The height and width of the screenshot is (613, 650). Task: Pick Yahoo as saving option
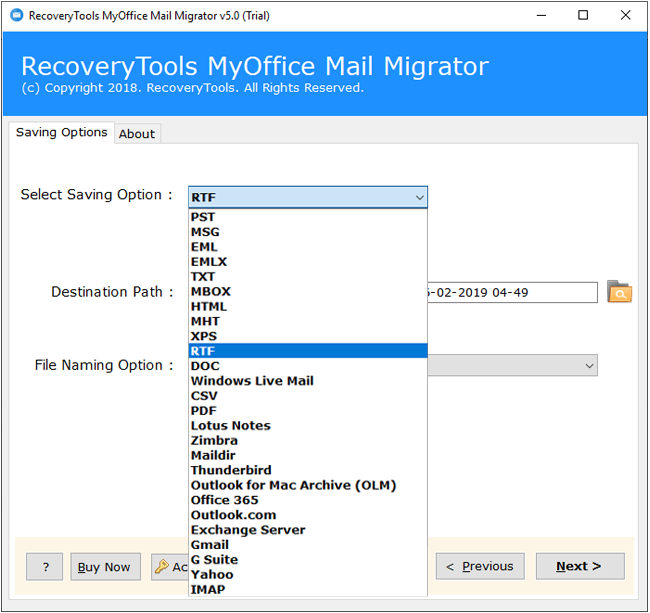pyautogui.click(x=308, y=575)
